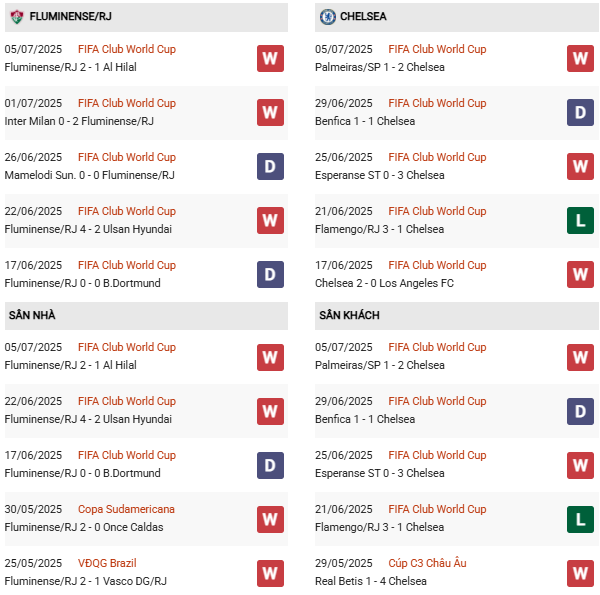Open the VĐQG Brazil competition link
This screenshot has width=600, height=595.
pos(107,563)
